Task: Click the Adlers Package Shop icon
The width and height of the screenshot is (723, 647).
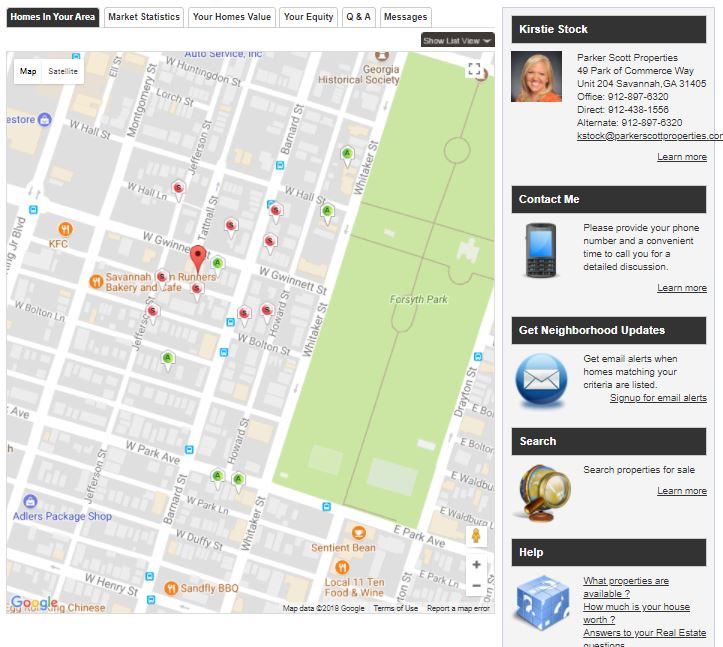Action: (30, 501)
